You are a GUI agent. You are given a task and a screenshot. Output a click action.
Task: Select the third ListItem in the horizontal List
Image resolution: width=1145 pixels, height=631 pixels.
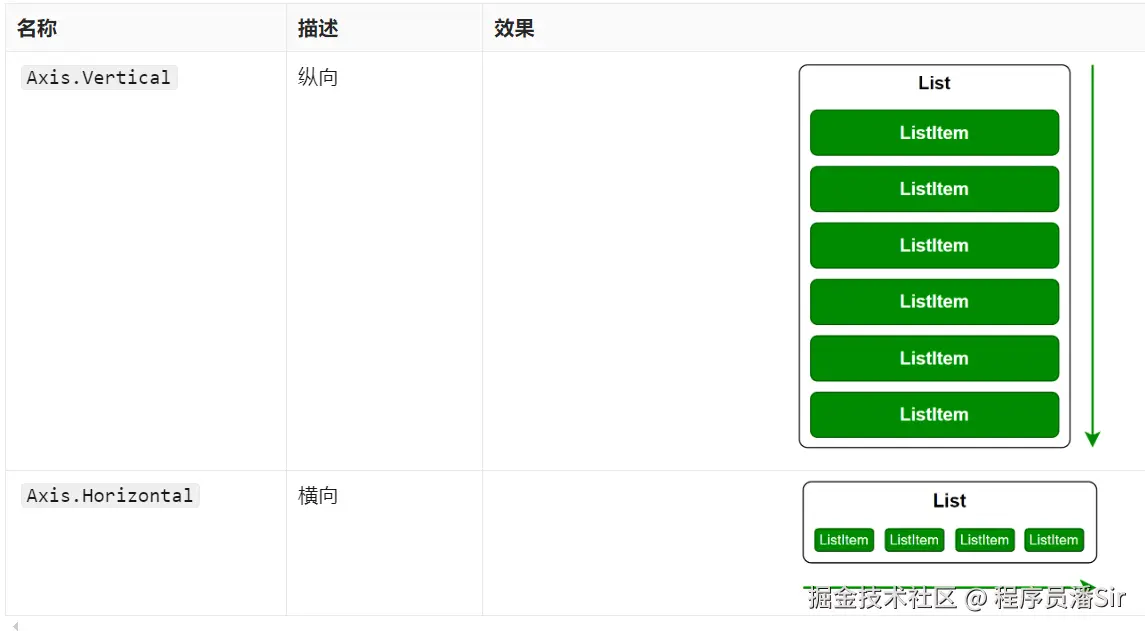pos(984,540)
